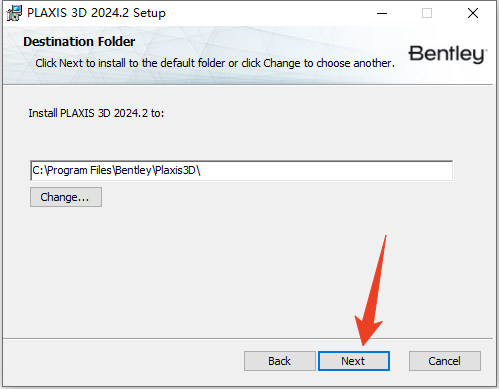Click the 'PLAXIS 3D 2024.2 Setup' title text
Screen dimensions: 499x389
point(96,13)
